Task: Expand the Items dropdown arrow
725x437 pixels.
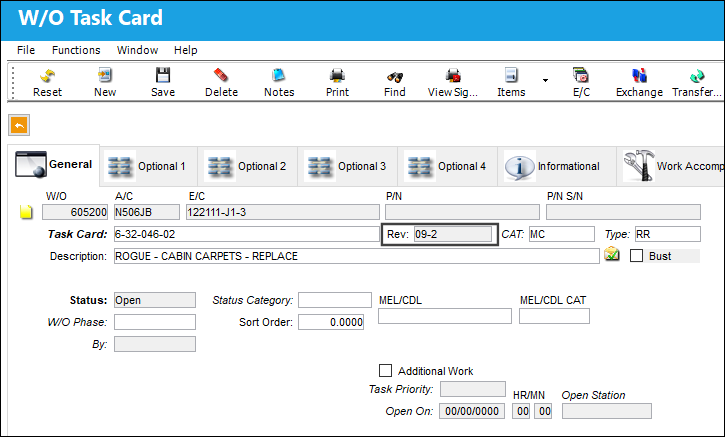Action: tap(546, 80)
